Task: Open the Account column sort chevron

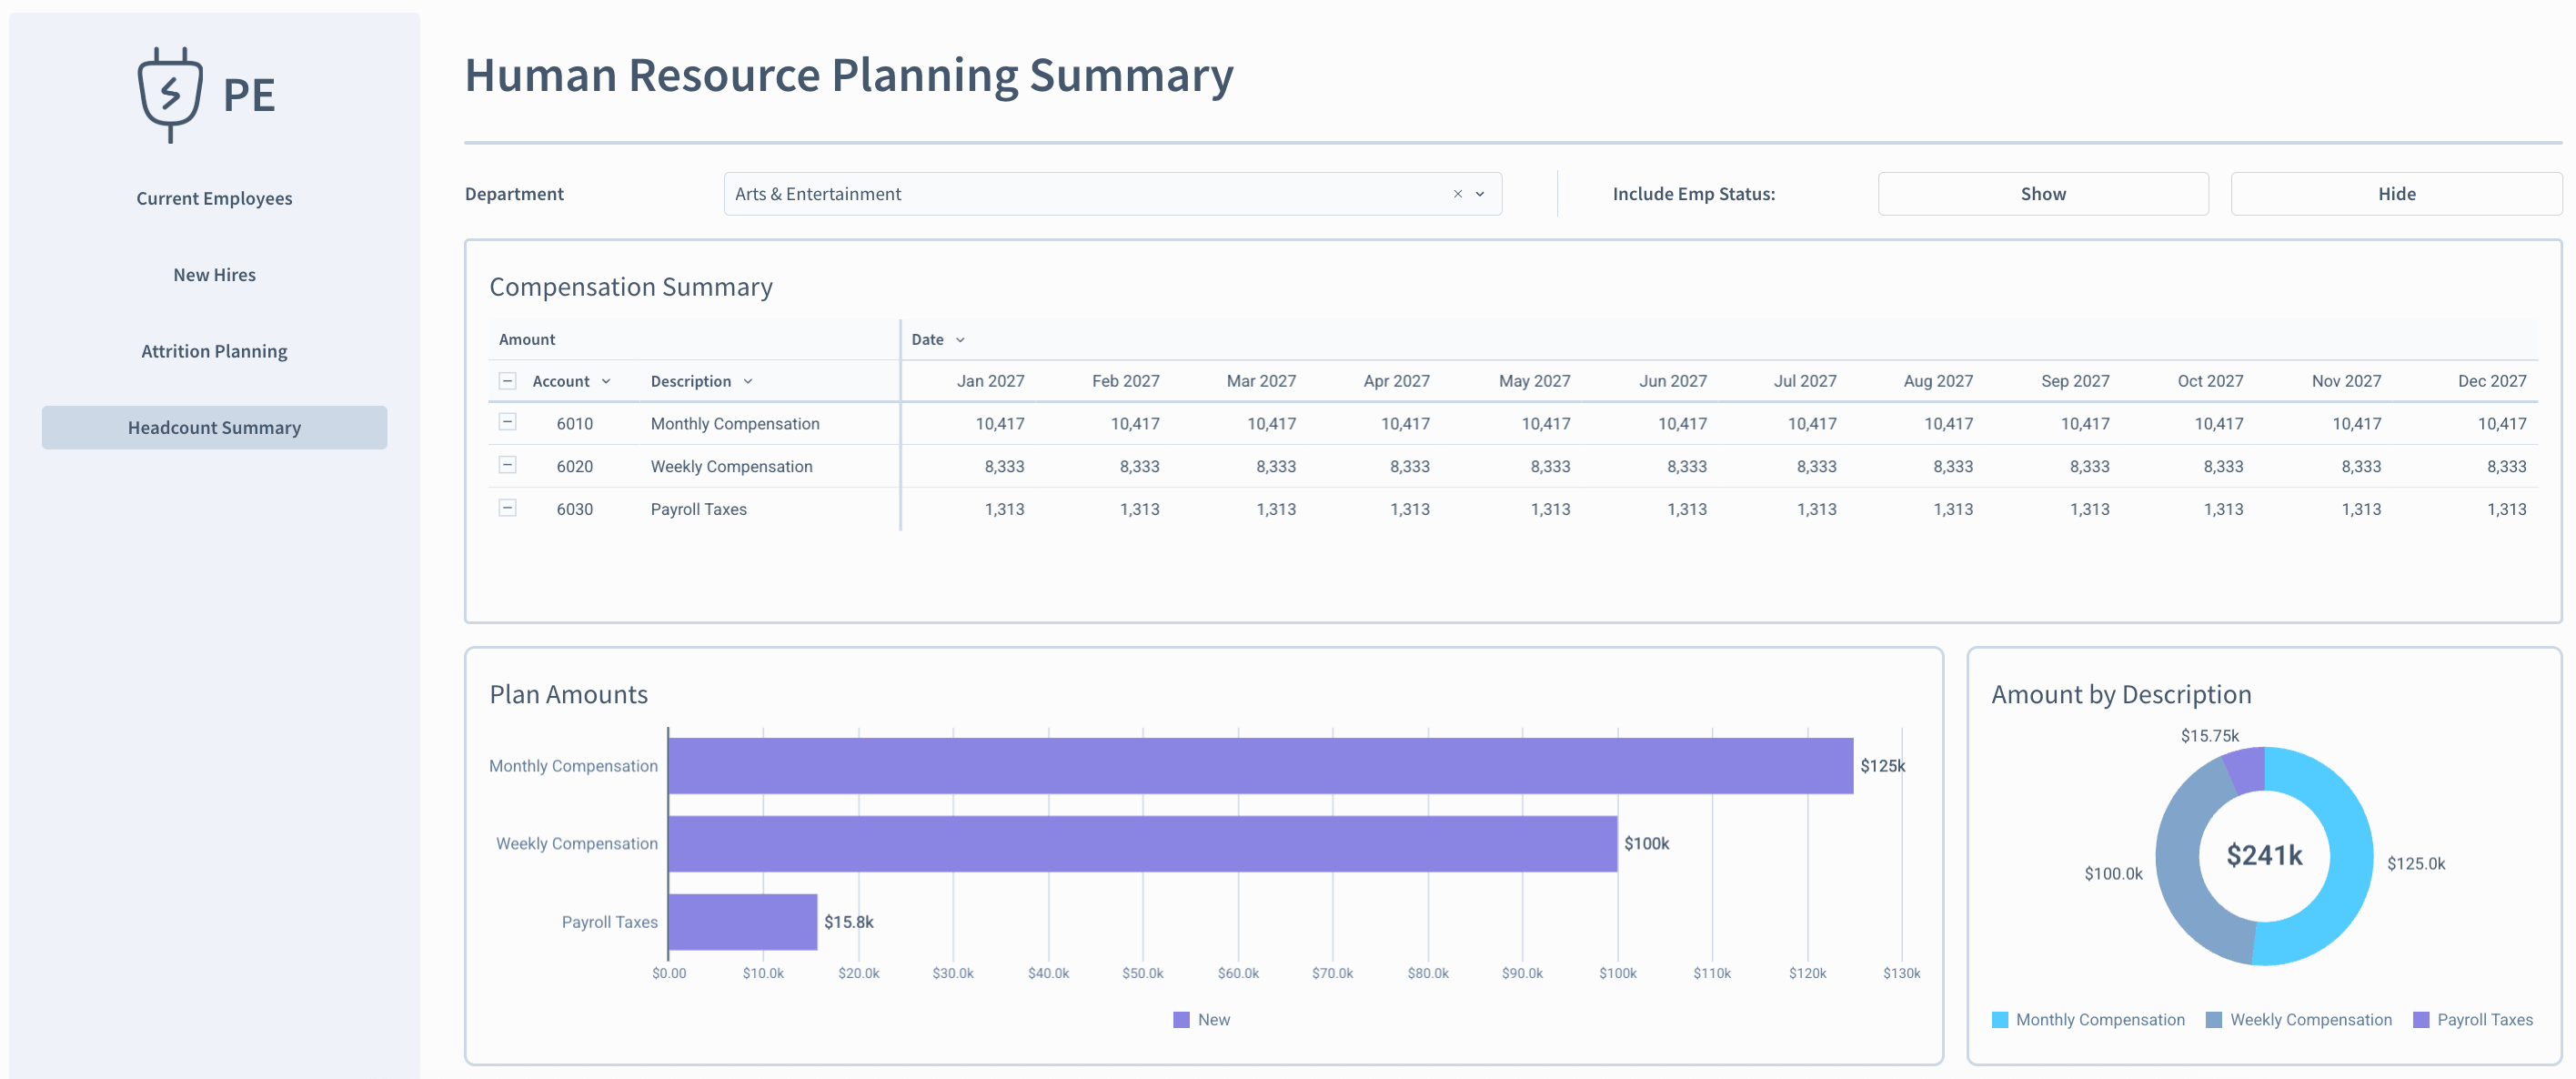Action: [606, 381]
